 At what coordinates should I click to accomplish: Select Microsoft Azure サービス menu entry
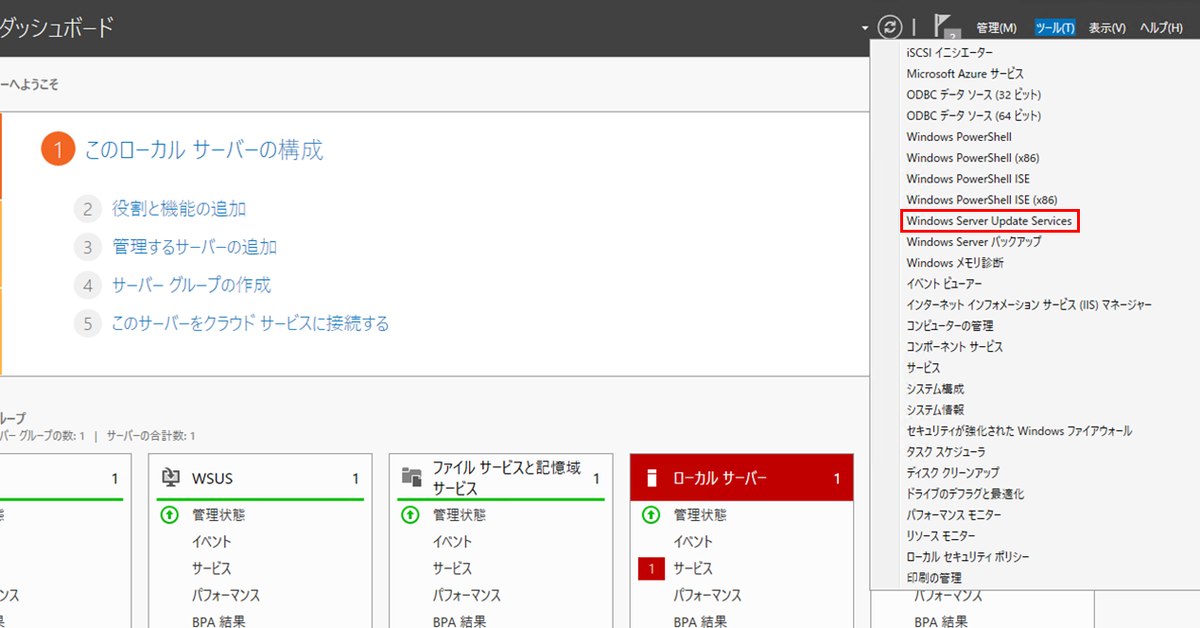click(x=965, y=73)
